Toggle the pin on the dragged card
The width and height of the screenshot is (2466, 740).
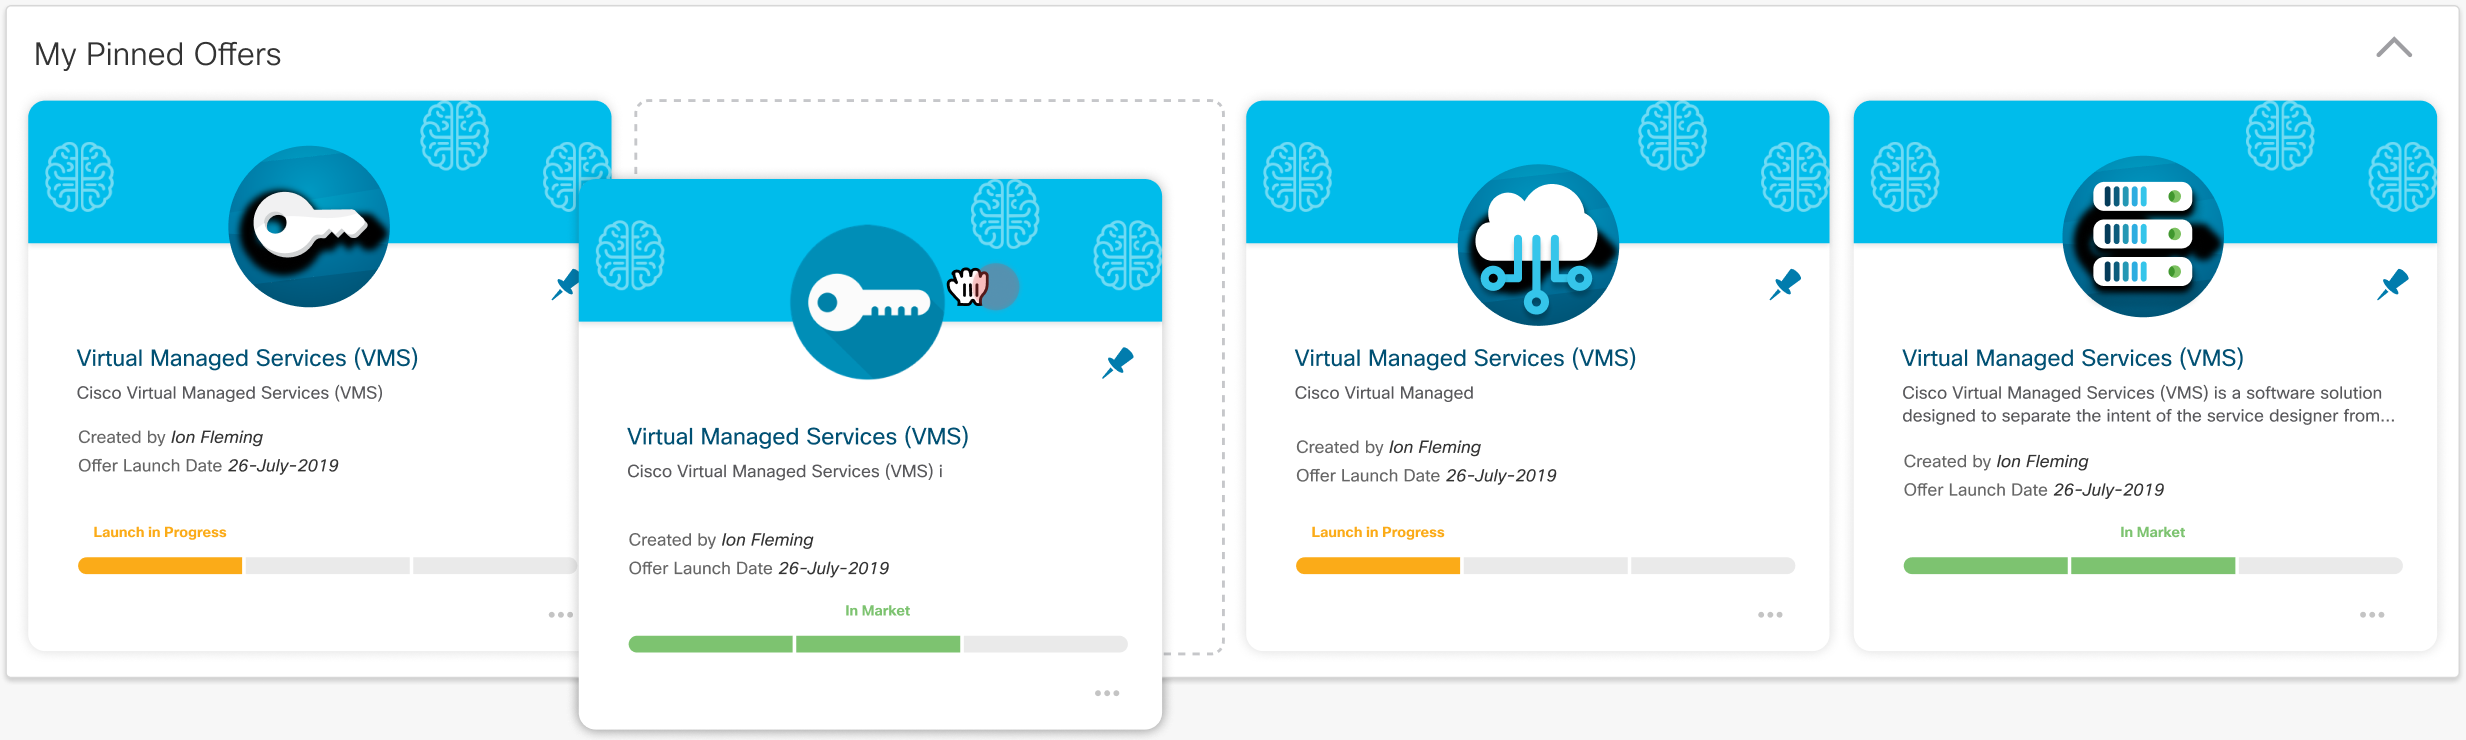click(1117, 362)
